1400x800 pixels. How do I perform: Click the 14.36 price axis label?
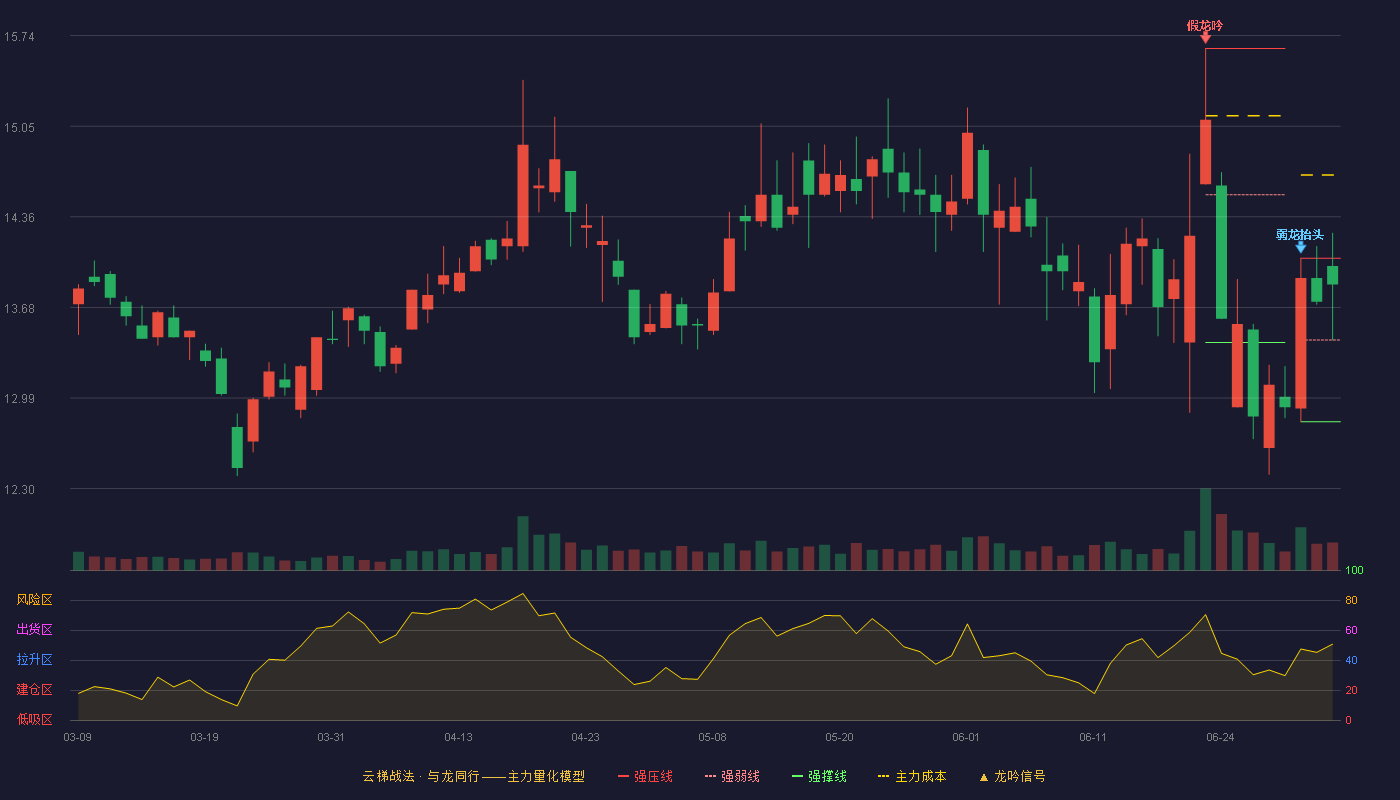(x=19, y=218)
